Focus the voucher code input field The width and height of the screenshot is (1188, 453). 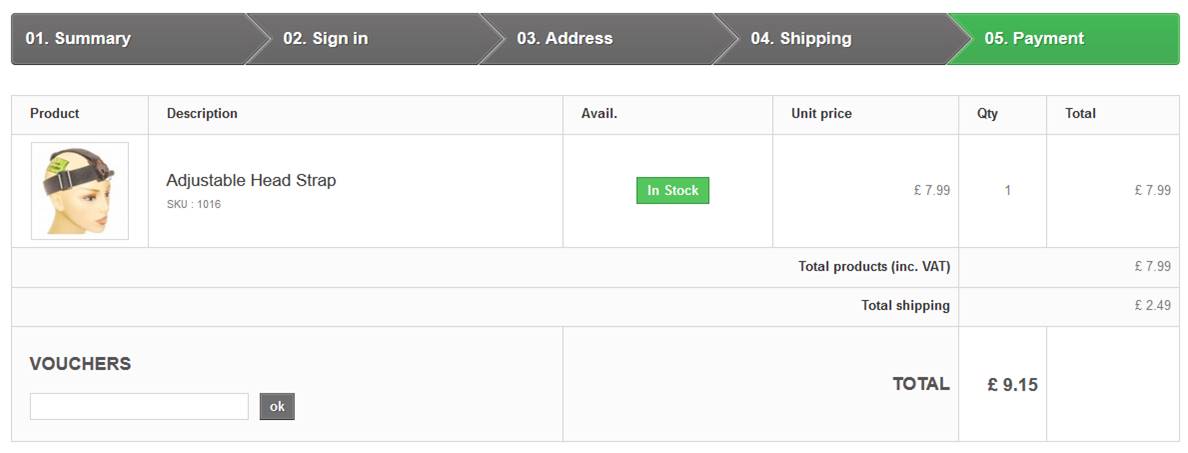(139, 407)
